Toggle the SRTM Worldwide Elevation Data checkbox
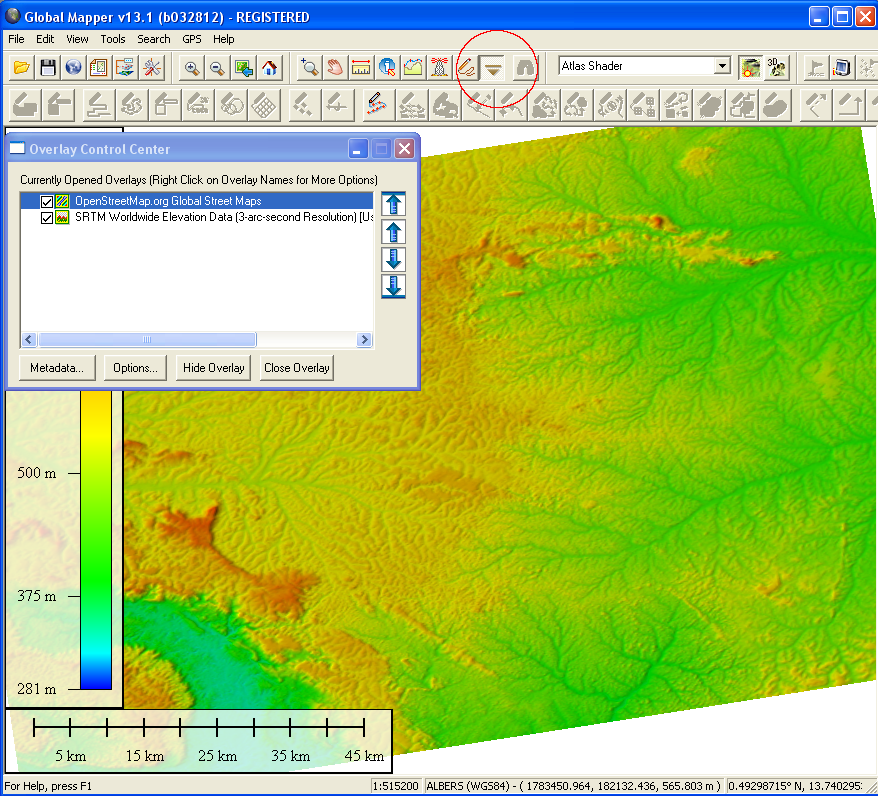 click(x=46, y=218)
